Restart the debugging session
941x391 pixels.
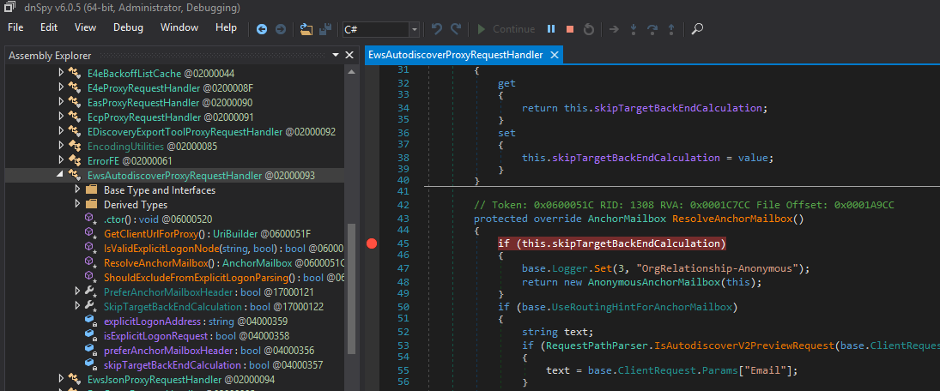click(589, 29)
